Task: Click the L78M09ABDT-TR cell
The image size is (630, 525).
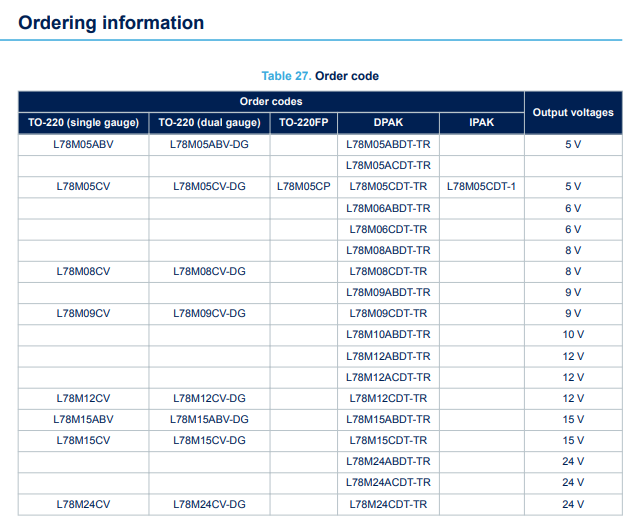Action: tap(388, 292)
